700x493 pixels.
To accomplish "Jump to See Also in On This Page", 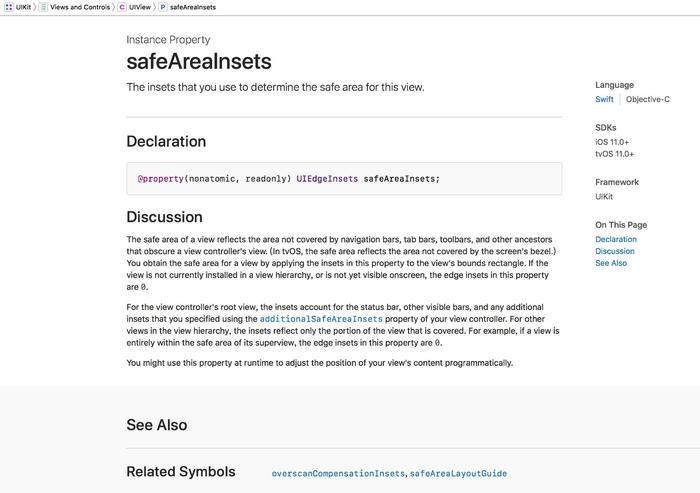I will tap(611, 263).
